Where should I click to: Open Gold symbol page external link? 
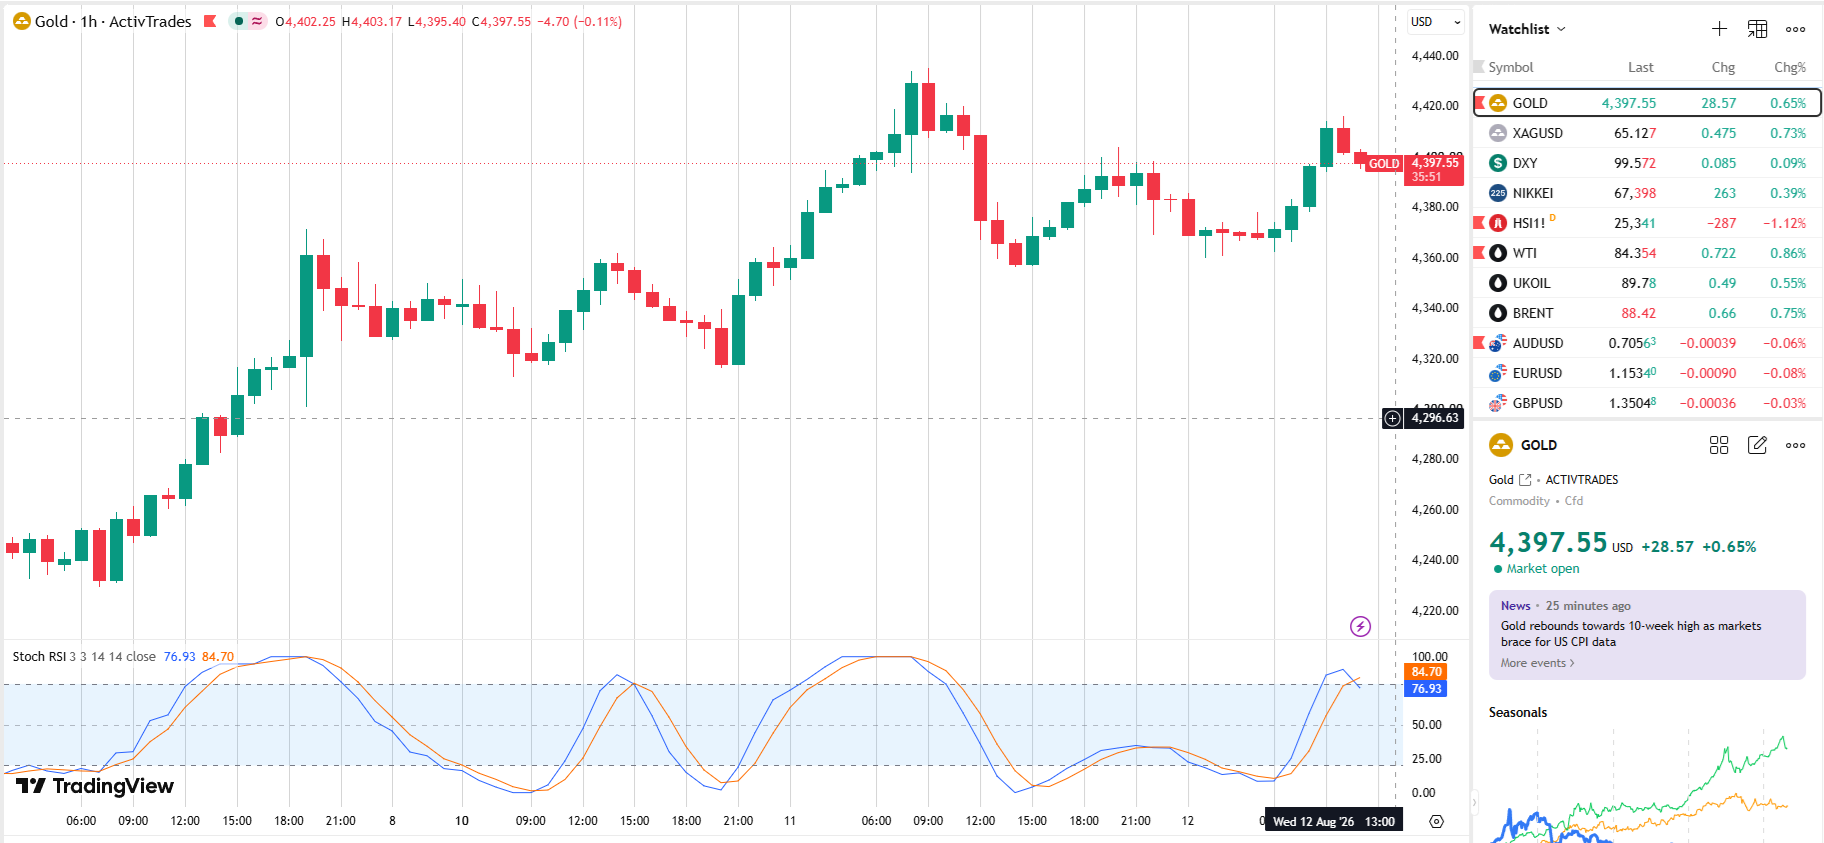pos(1525,480)
